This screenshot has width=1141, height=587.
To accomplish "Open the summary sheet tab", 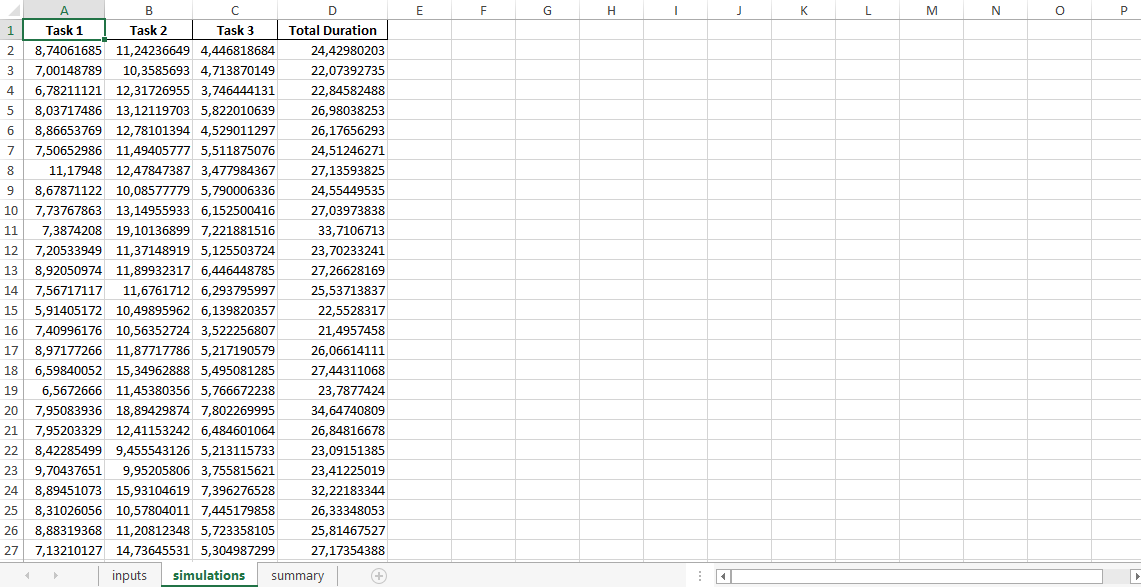I will click(x=297, y=575).
